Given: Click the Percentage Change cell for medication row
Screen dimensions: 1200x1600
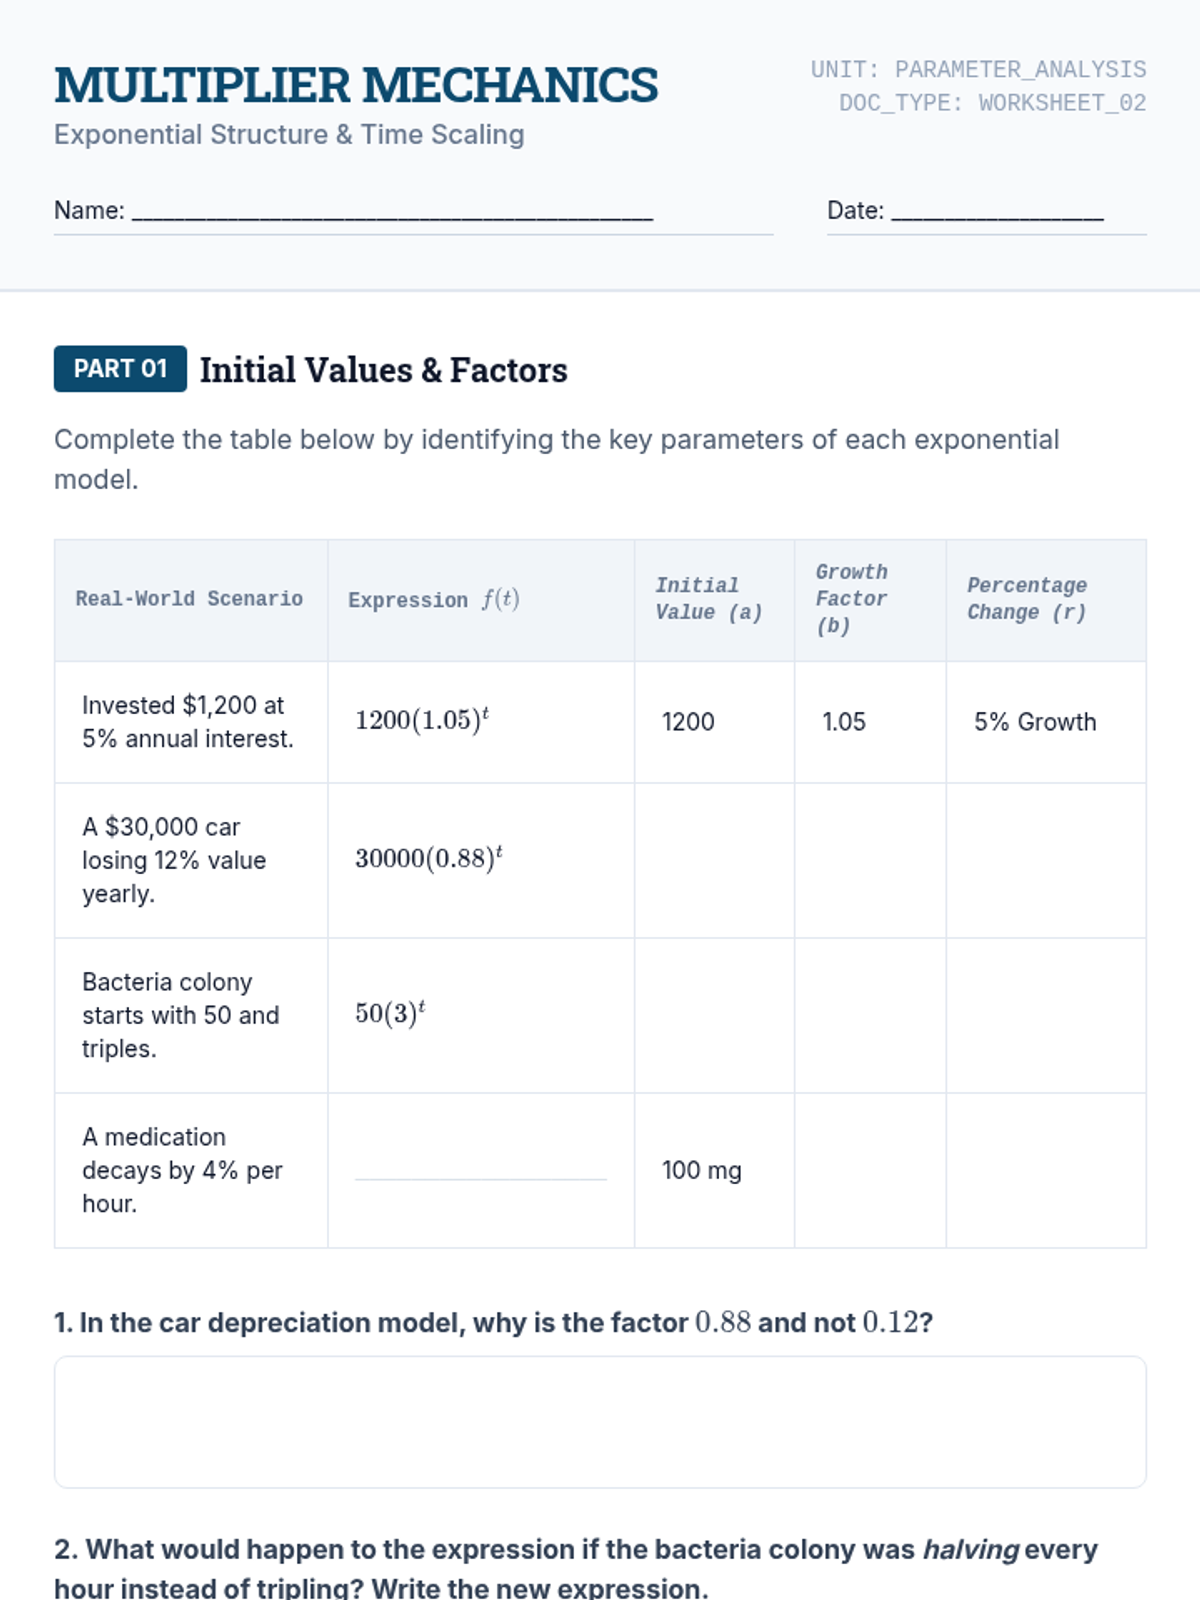Looking at the screenshot, I should click(1046, 1170).
